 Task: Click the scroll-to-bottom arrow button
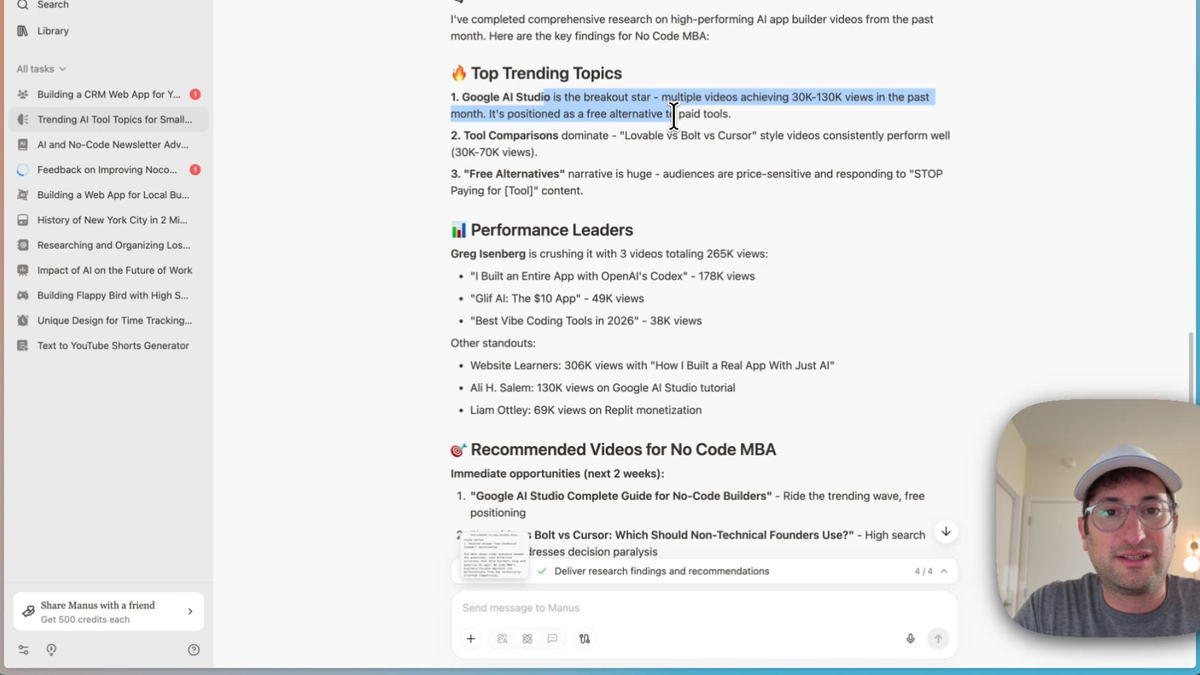click(x=946, y=532)
